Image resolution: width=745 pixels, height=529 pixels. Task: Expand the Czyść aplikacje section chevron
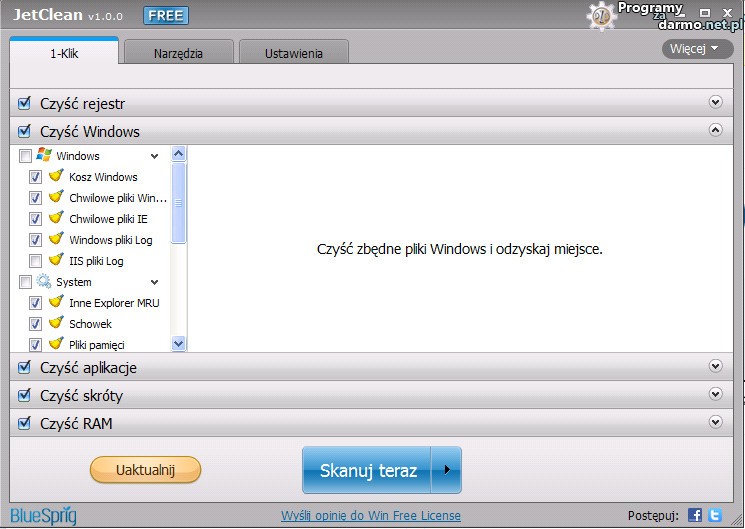click(x=715, y=367)
